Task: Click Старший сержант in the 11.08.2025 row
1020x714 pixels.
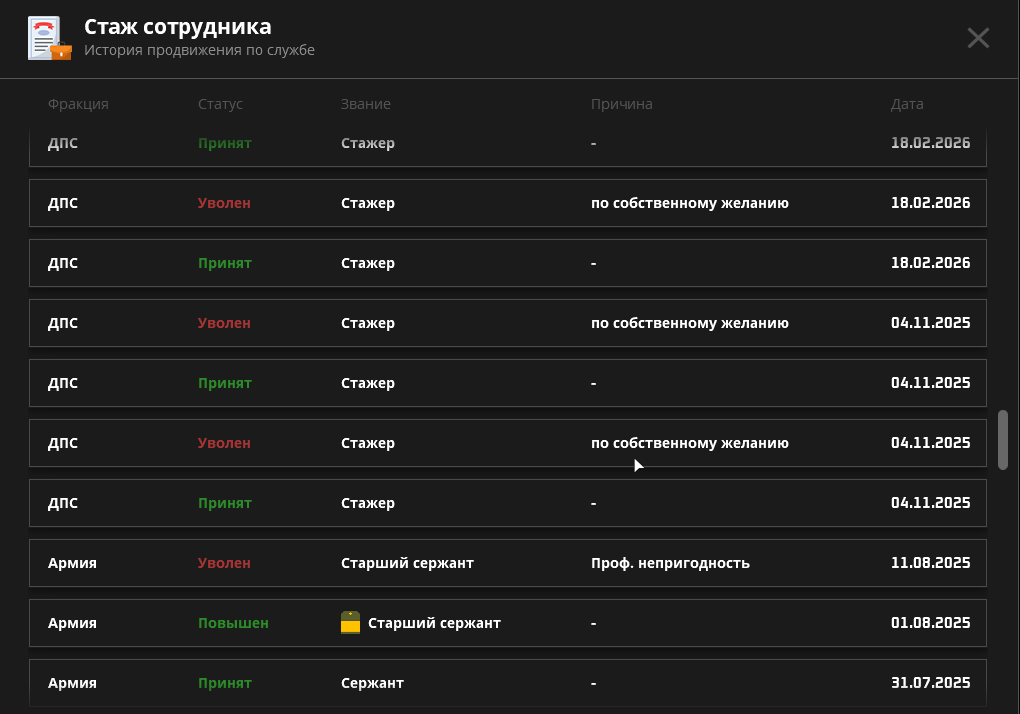Action: 407,563
